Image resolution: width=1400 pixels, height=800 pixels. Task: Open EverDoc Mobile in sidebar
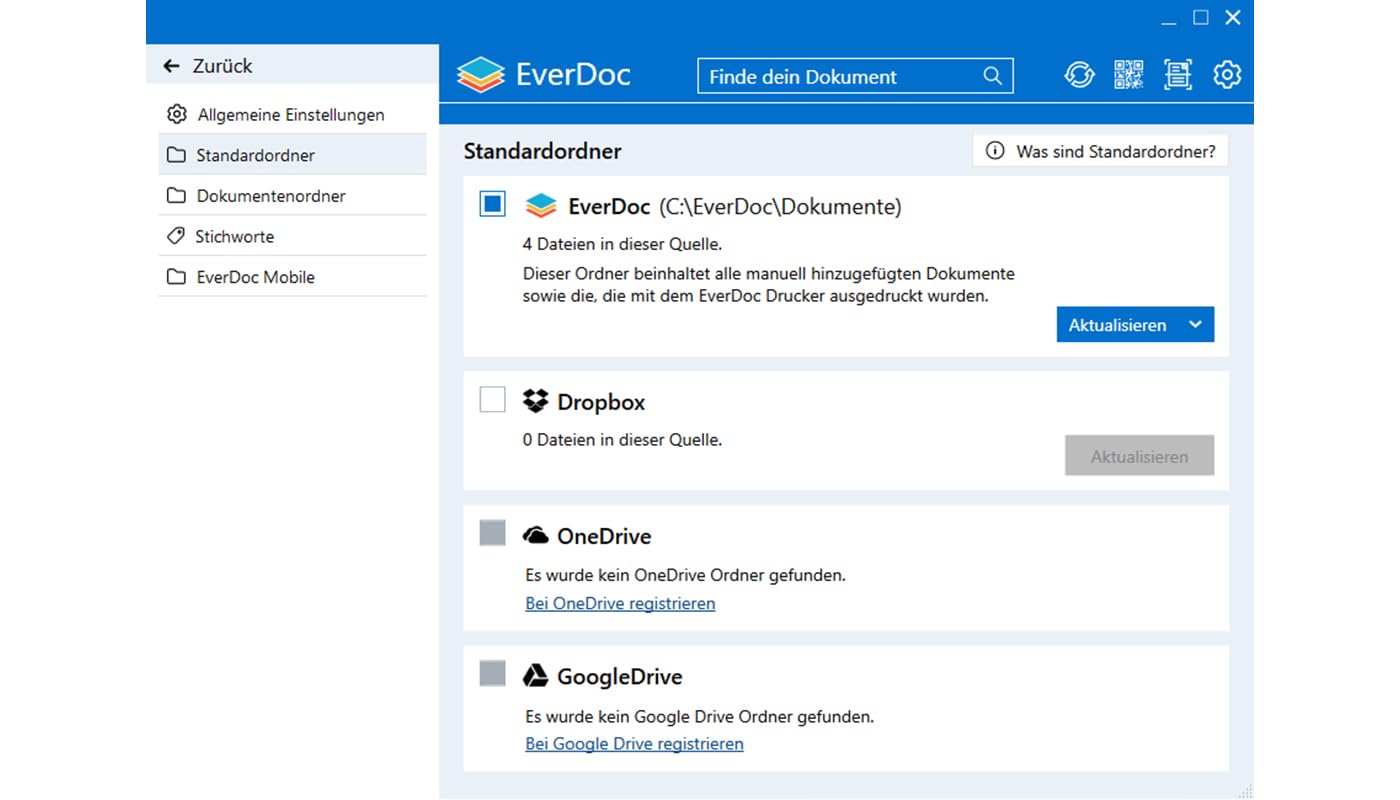[292, 277]
